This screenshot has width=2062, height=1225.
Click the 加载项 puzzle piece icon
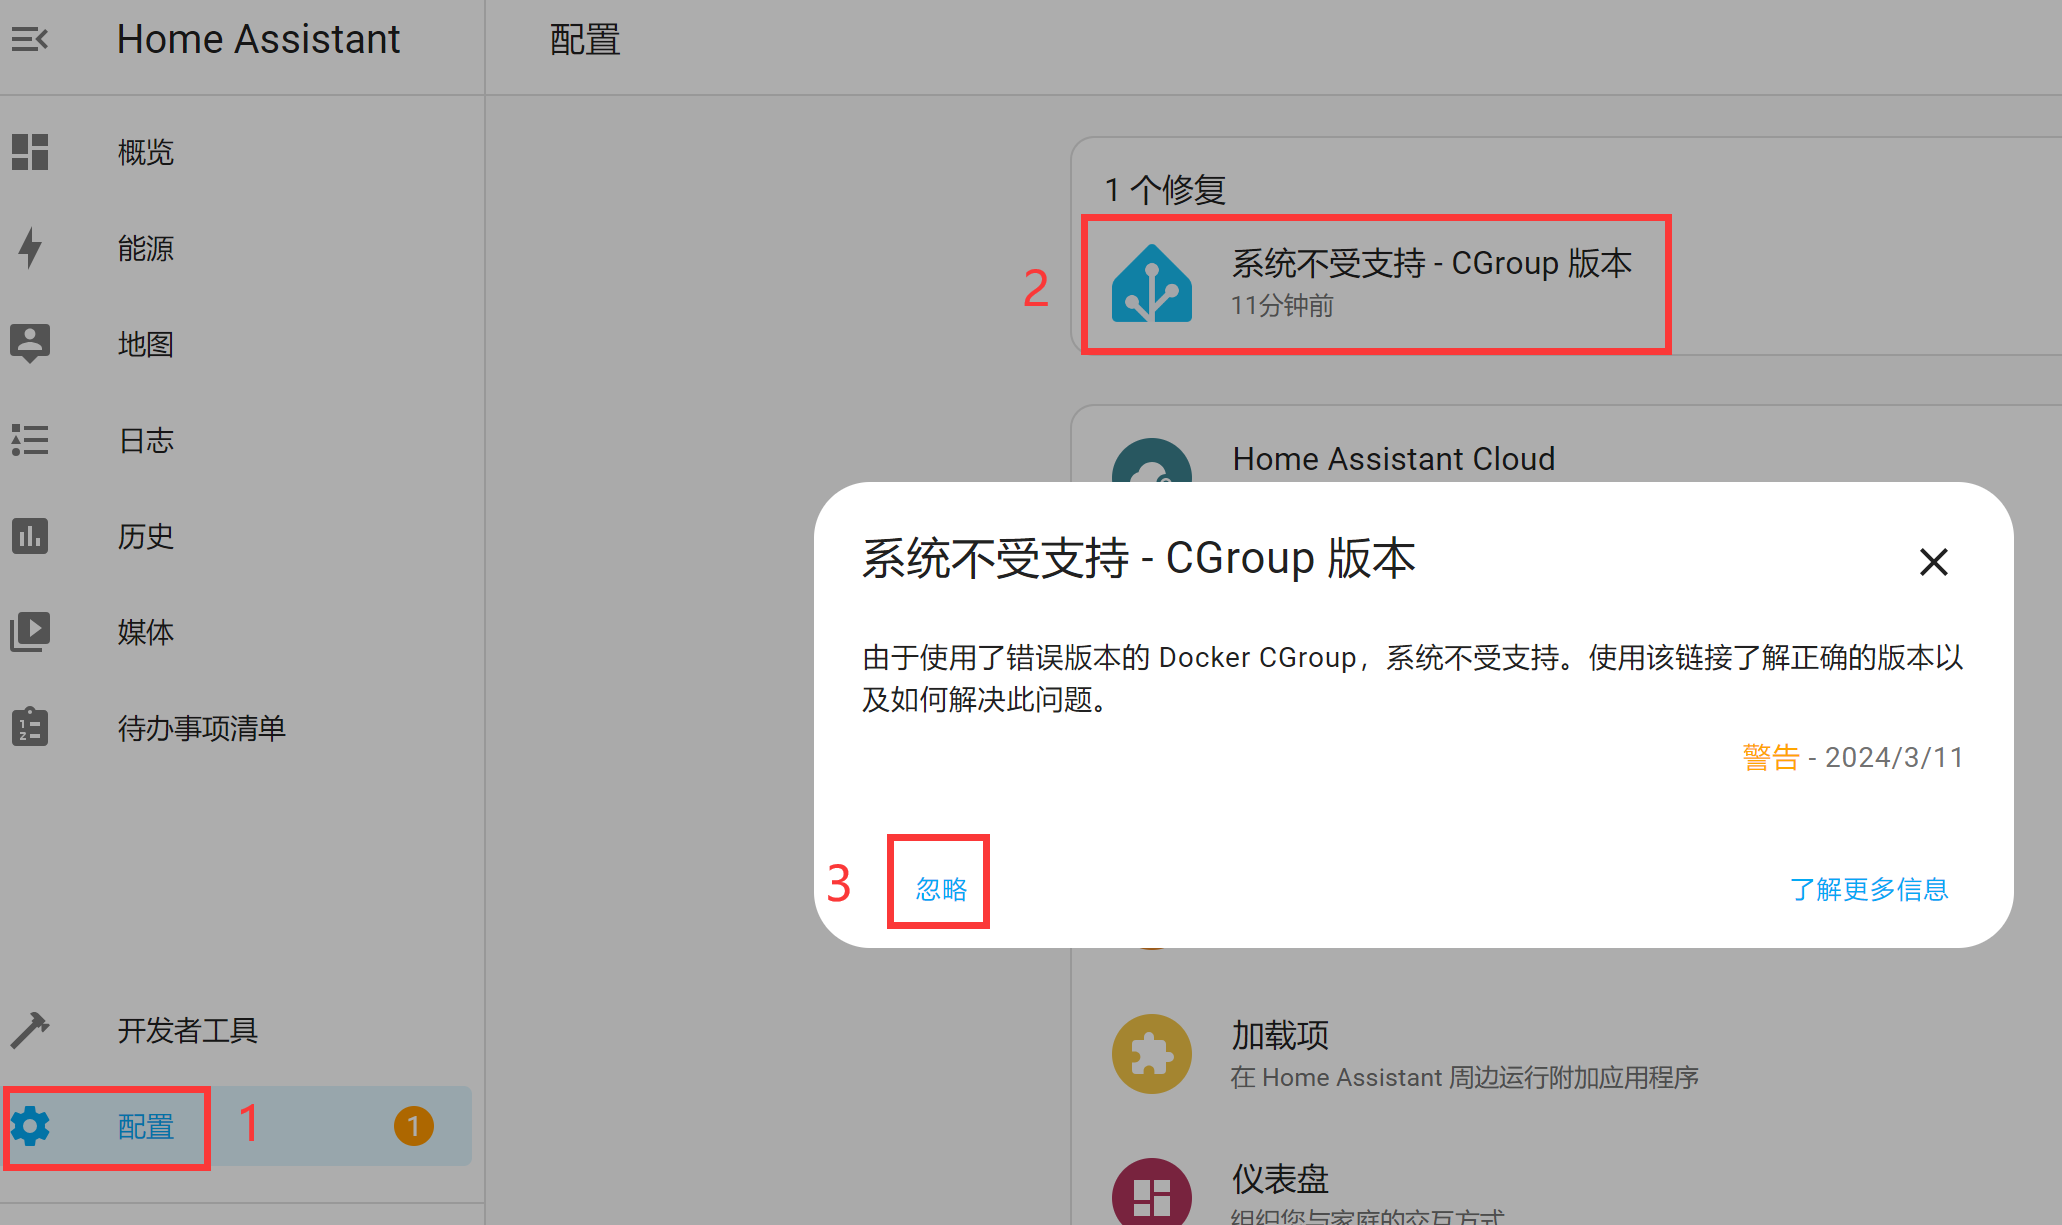coord(1152,1054)
